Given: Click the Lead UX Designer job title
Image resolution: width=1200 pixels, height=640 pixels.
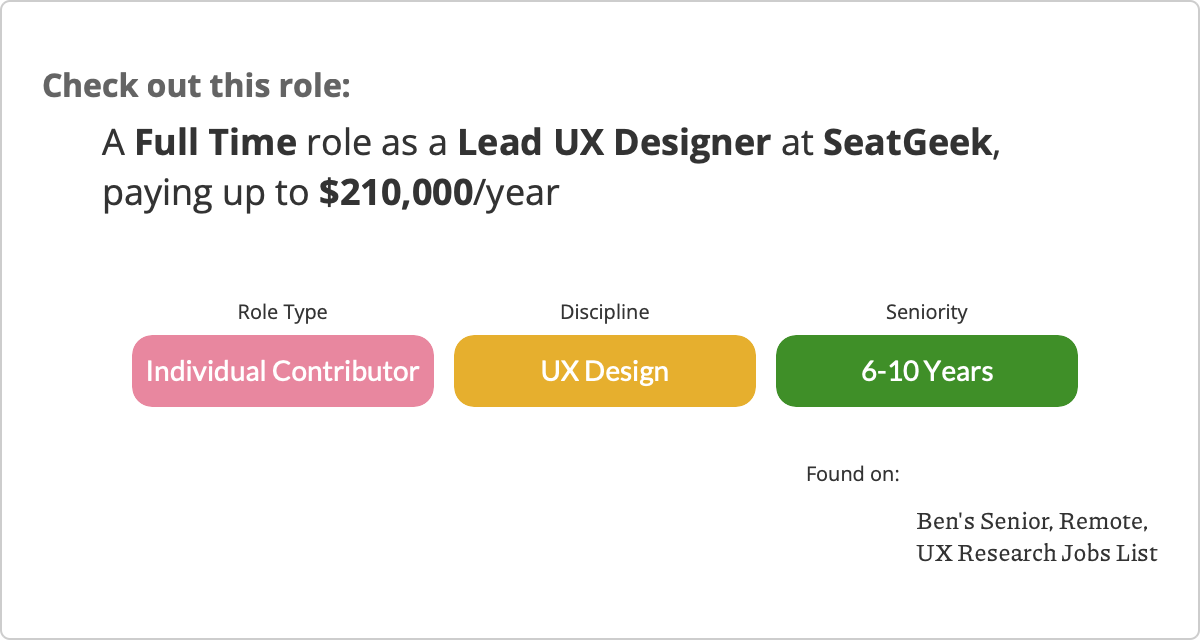Looking at the screenshot, I should [x=614, y=143].
